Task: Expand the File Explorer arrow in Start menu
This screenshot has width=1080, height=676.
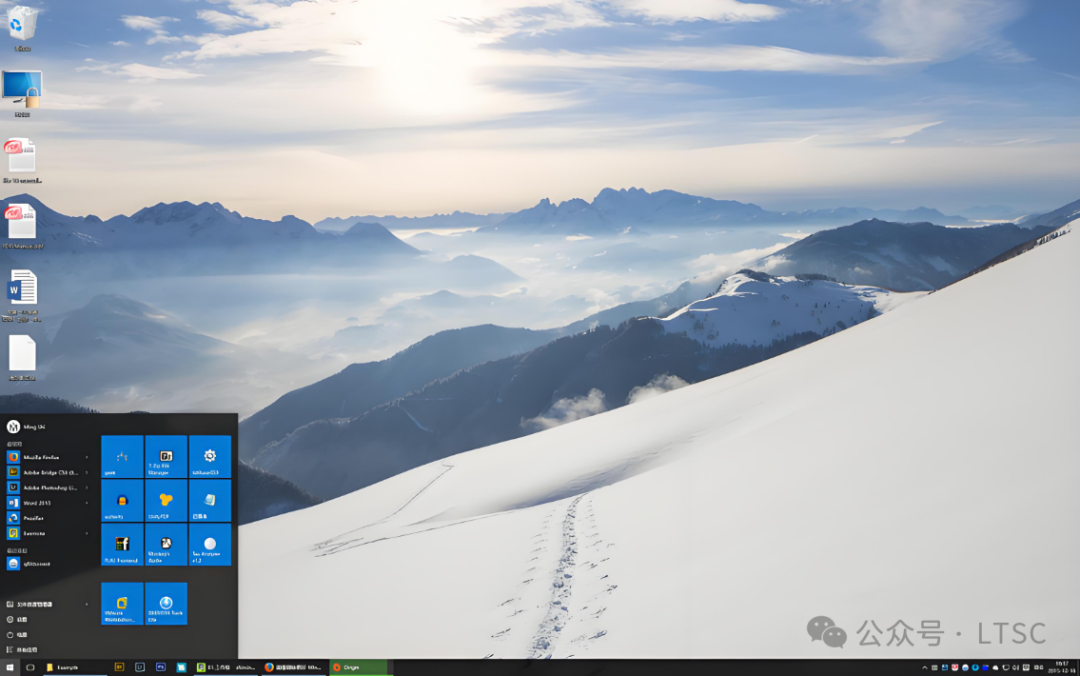Action: coord(87,604)
